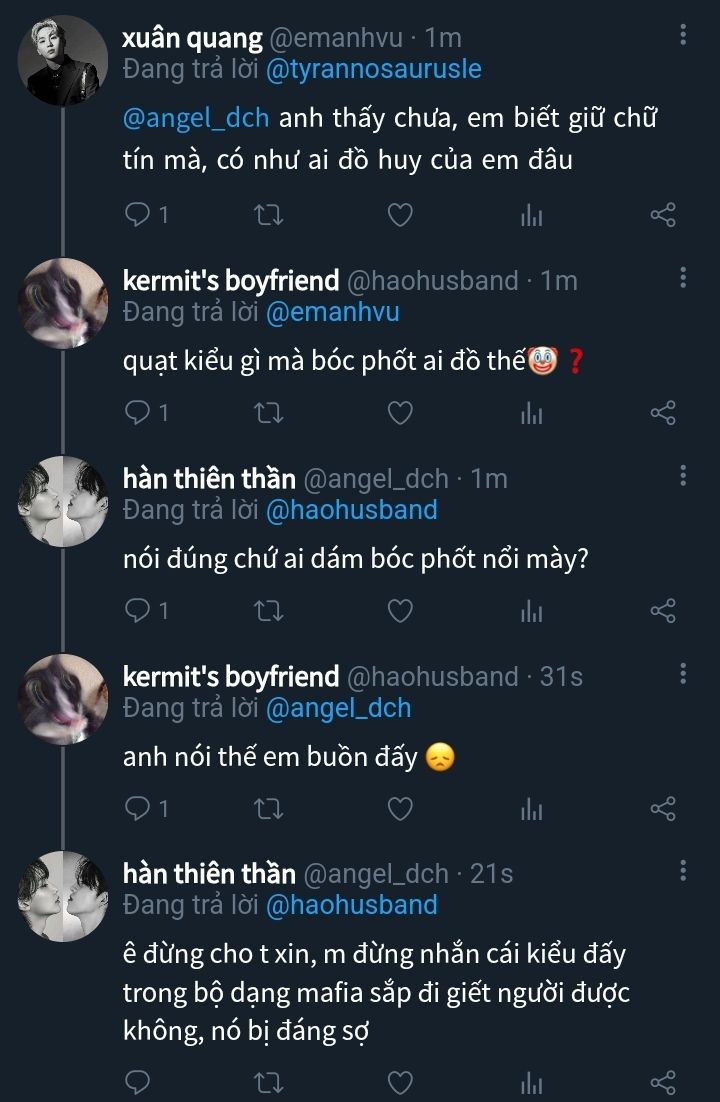Open the @angel_dch mention in xuân quang's tweet
720x1102 pixels.
pyautogui.click(x=196, y=117)
